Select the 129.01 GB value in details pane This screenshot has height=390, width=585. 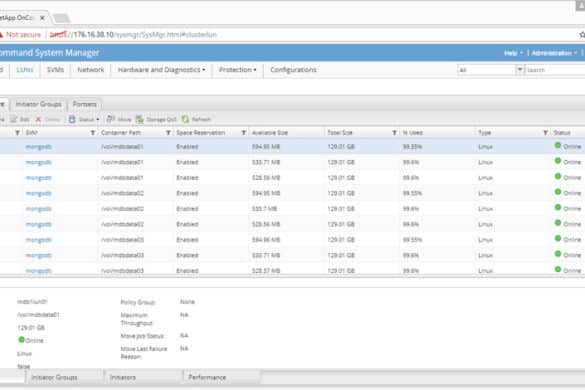31,328
